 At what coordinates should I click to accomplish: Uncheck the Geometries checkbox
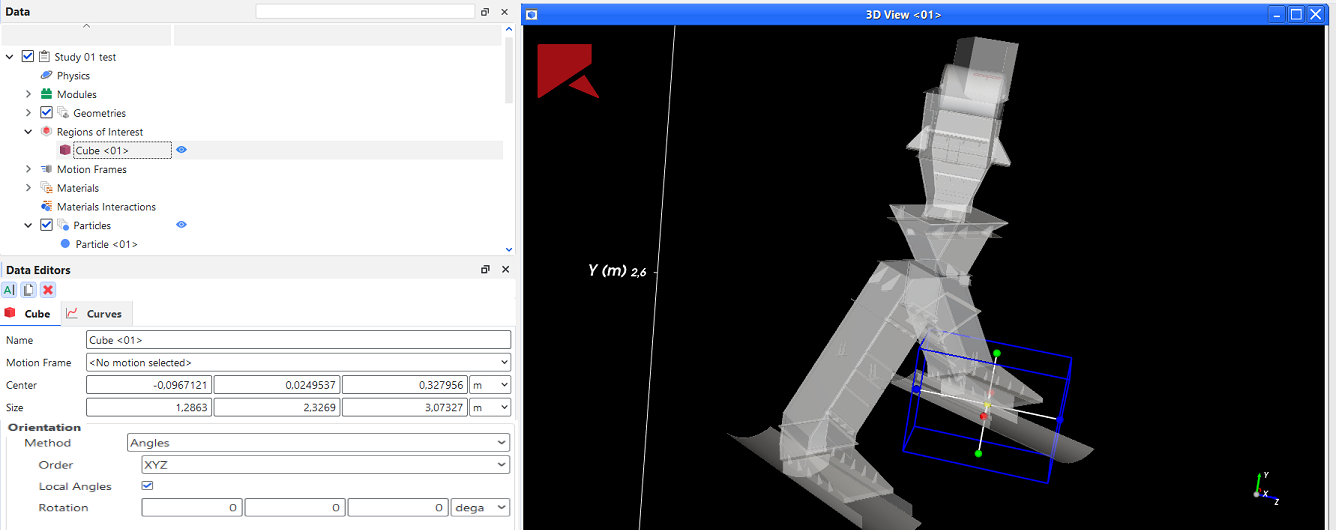click(x=46, y=113)
